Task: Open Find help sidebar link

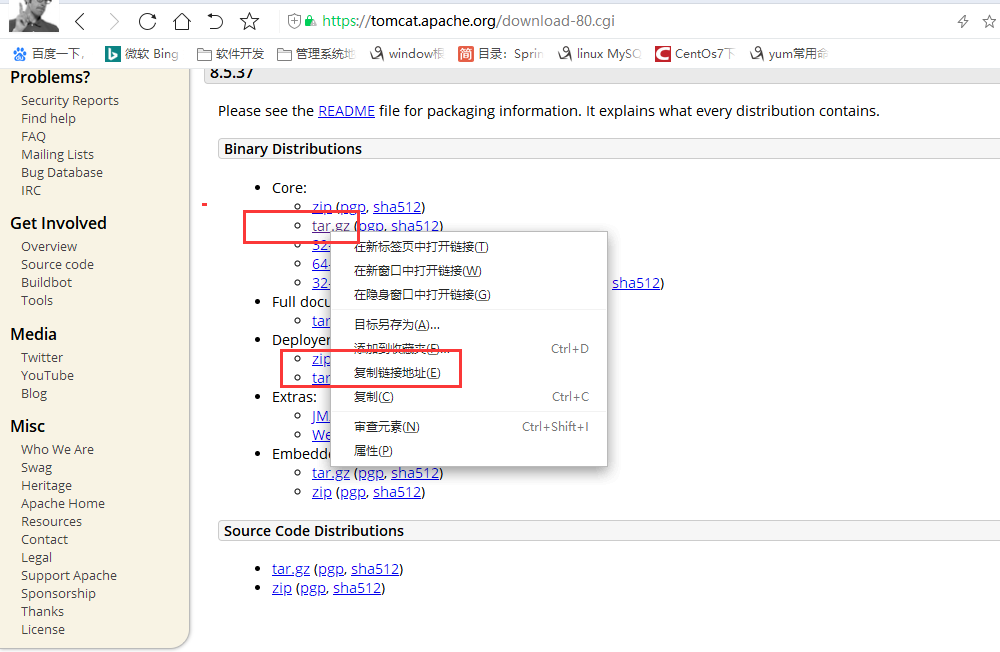Action: click(x=48, y=119)
